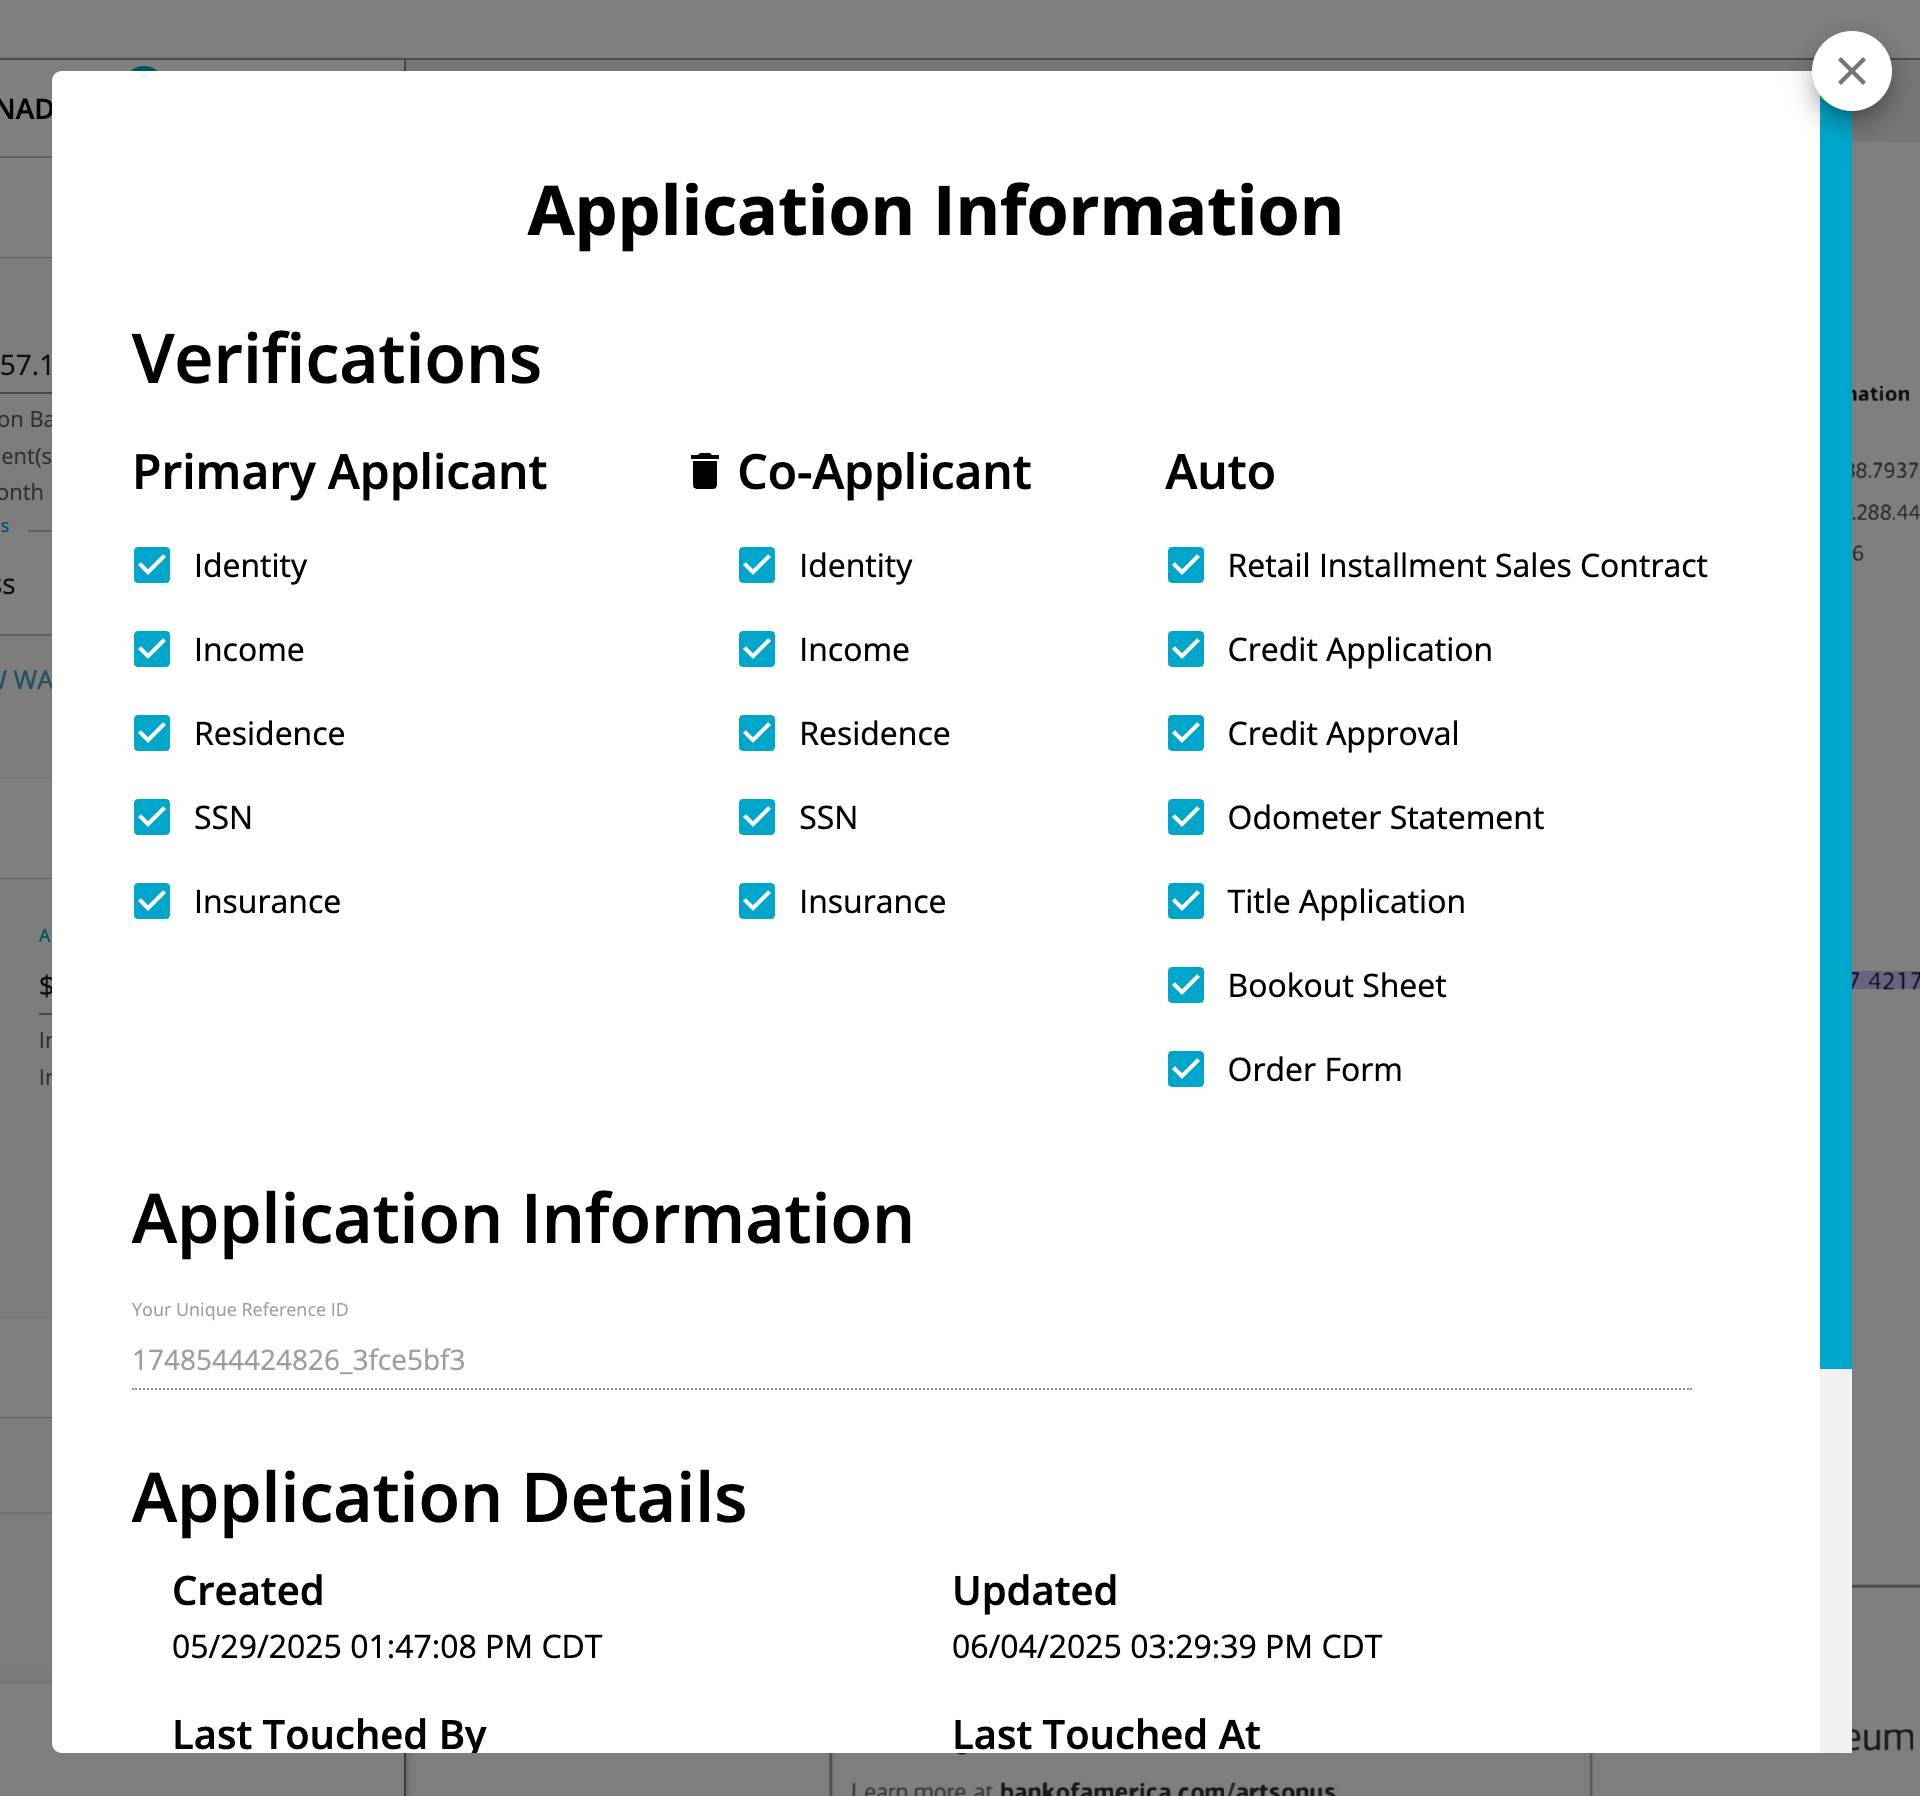Uncheck Retail Installment Sales Contract under Auto

pos(1185,566)
